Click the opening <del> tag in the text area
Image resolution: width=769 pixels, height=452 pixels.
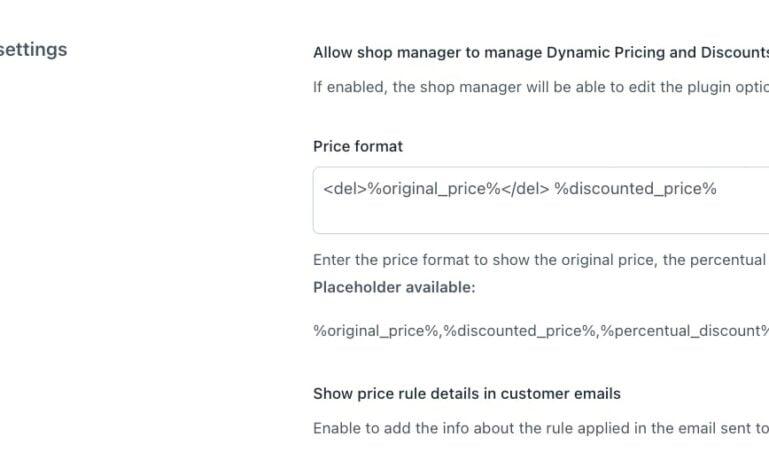(x=345, y=189)
